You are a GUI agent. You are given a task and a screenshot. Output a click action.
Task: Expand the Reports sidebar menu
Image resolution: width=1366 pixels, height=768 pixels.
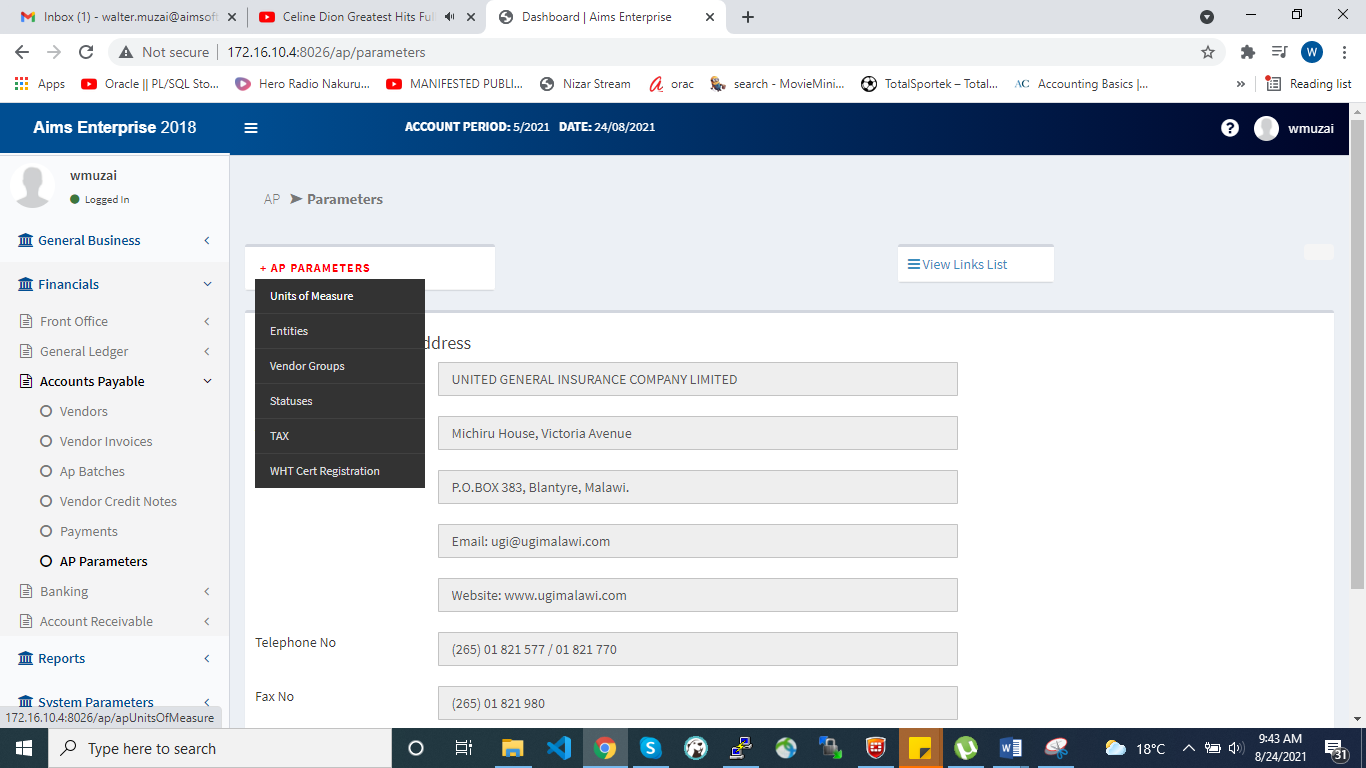[61, 659]
